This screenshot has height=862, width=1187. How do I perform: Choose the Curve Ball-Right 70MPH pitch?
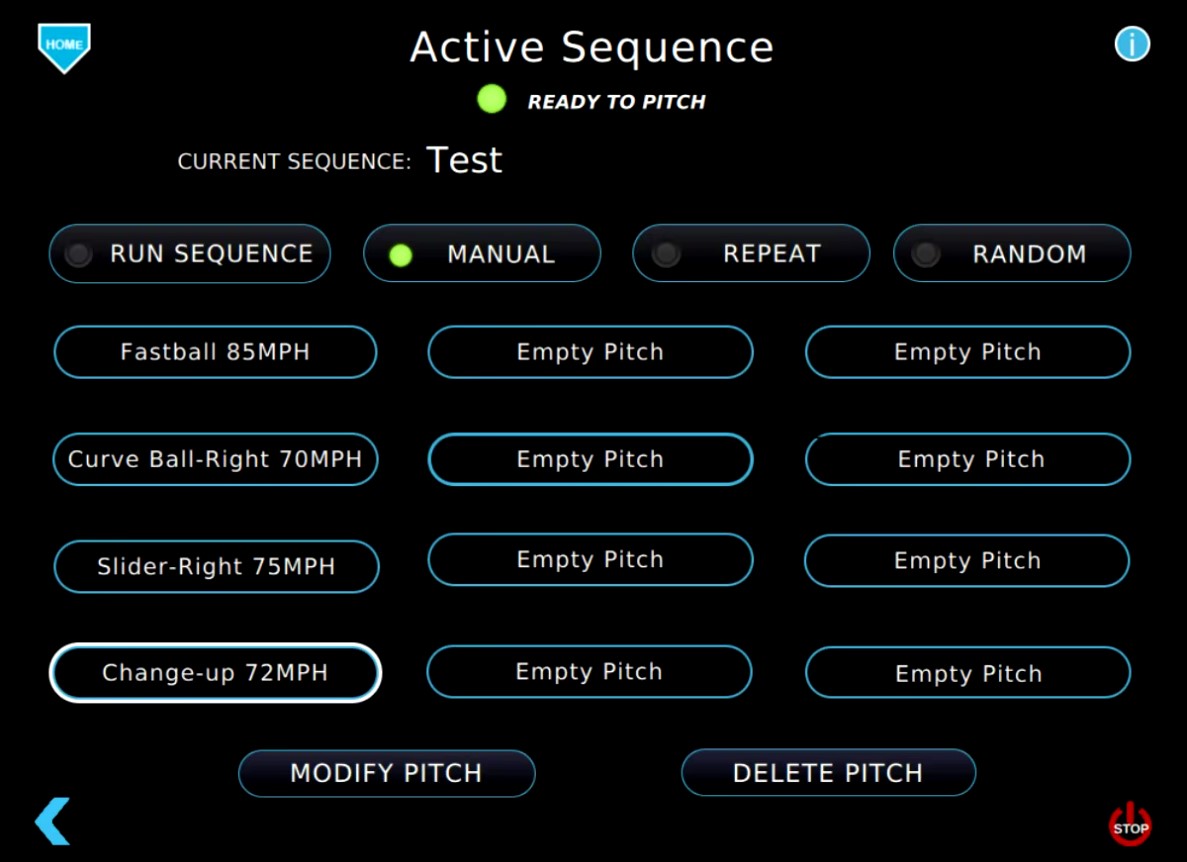[x=215, y=460]
